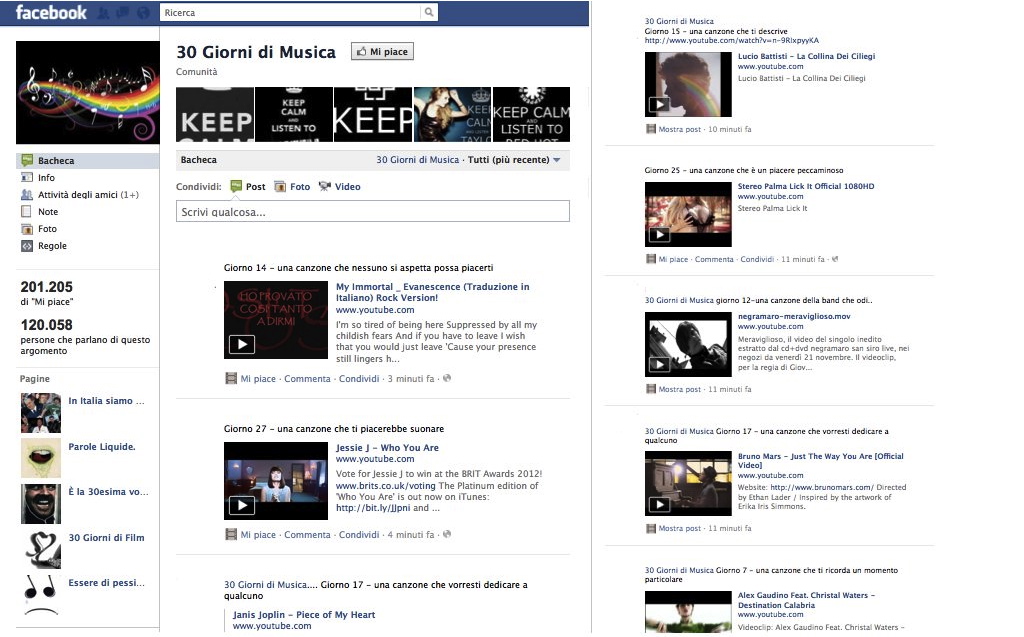The height and width of the screenshot is (637, 1024).
Task: Open Lucio Battisti – La Collina Dei Ciliegi link
Action: tap(807, 56)
